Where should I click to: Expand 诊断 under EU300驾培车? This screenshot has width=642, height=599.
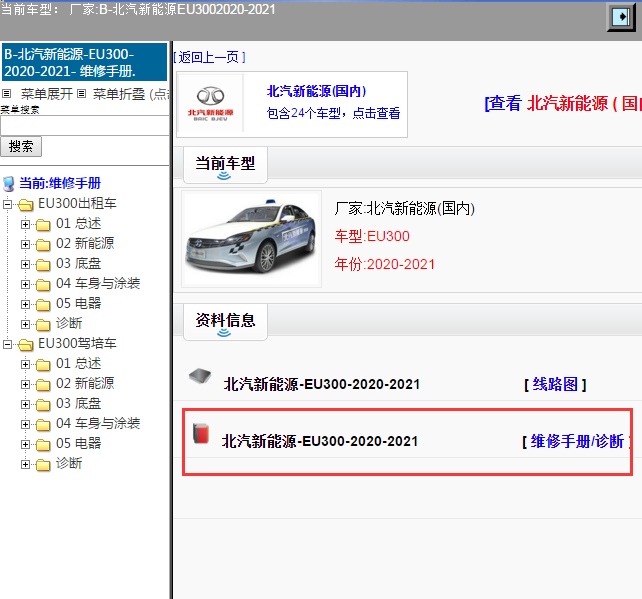(x=25, y=464)
